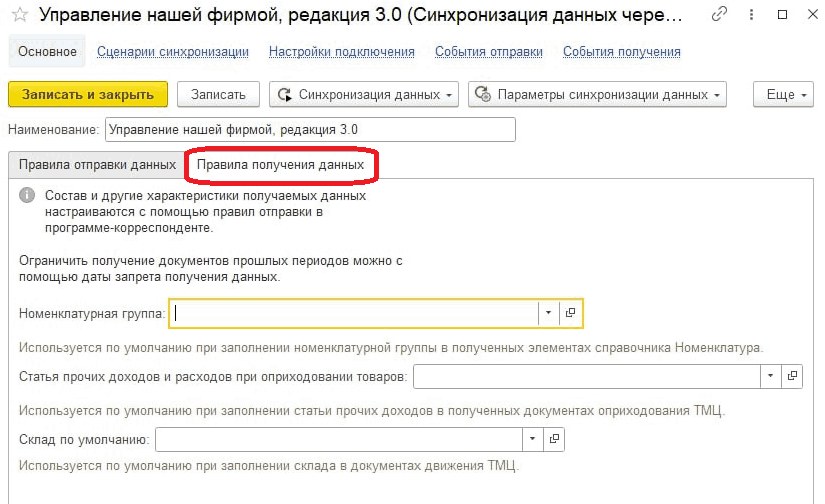Switch to Правила отправки данных tab
This screenshot has height=504, width=825.
[97, 165]
